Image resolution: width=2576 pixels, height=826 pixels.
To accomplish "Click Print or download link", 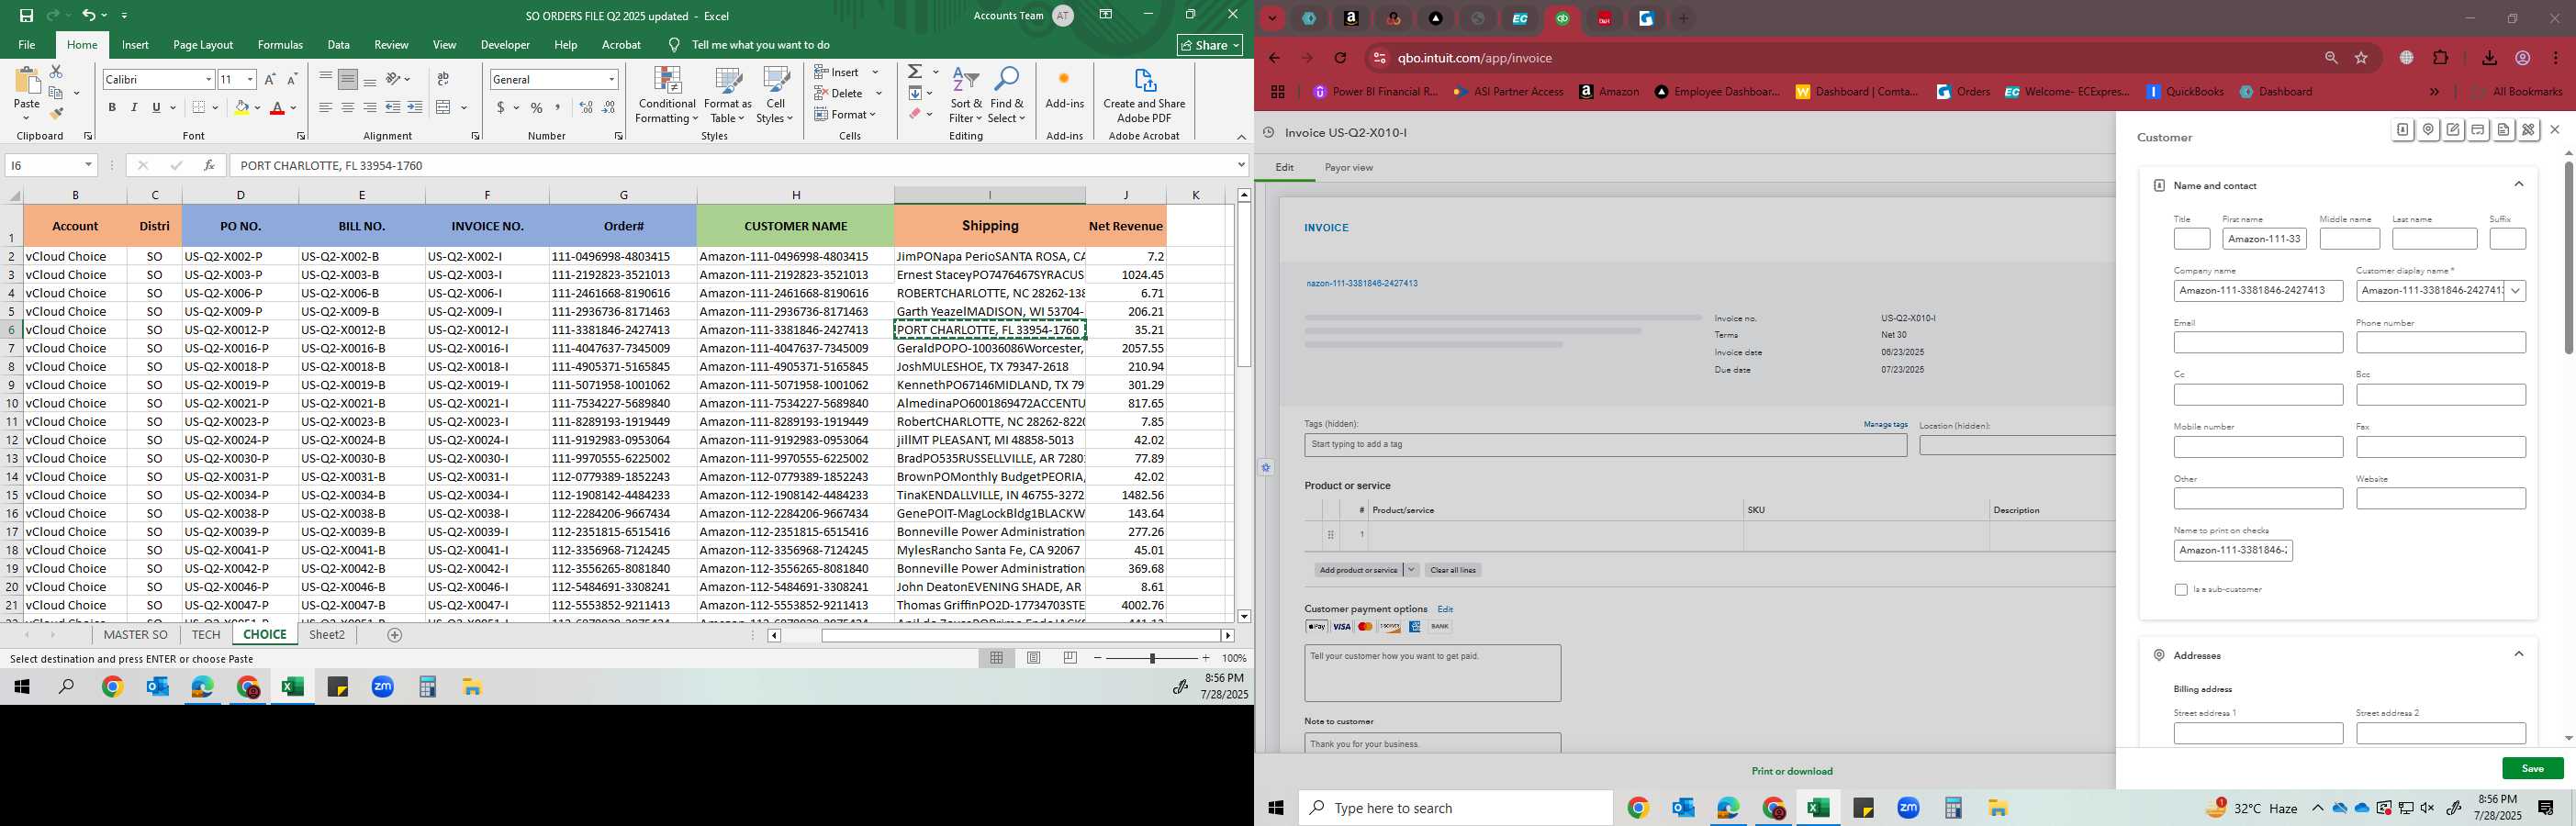I will pyautogui.click(x=1792, y=771).
